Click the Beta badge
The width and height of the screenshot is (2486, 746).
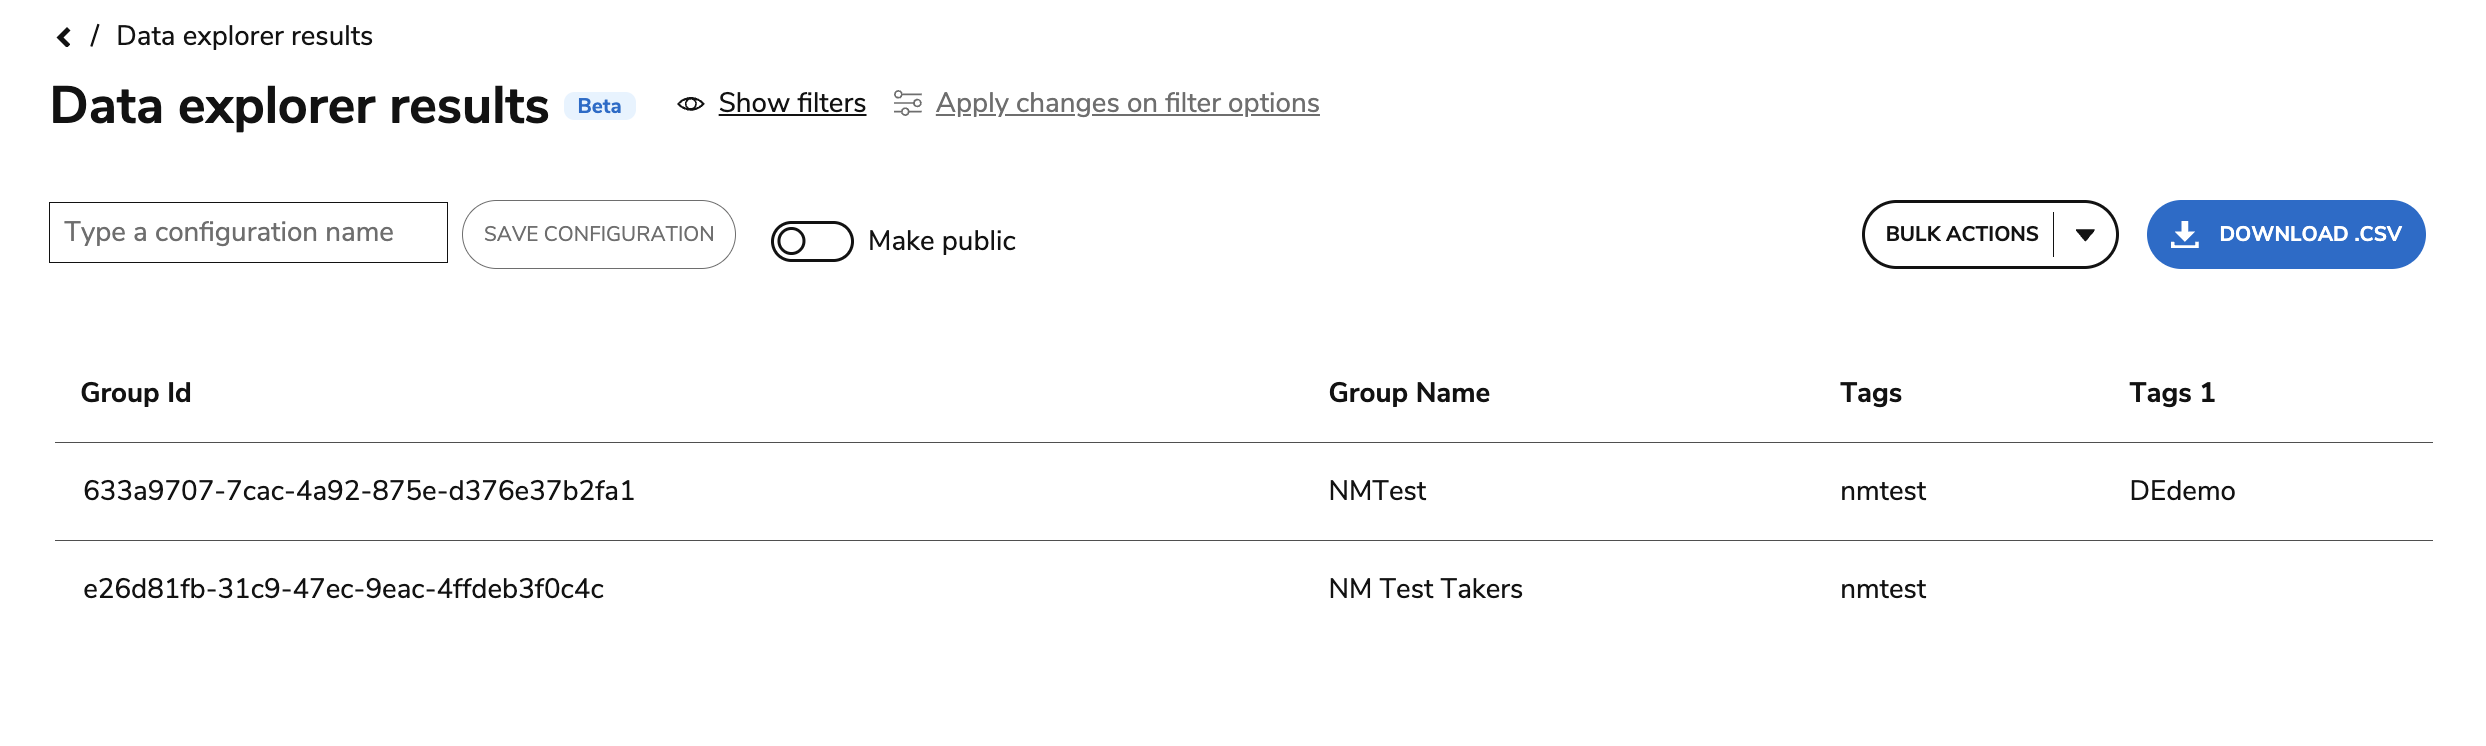tap(600, 106)
